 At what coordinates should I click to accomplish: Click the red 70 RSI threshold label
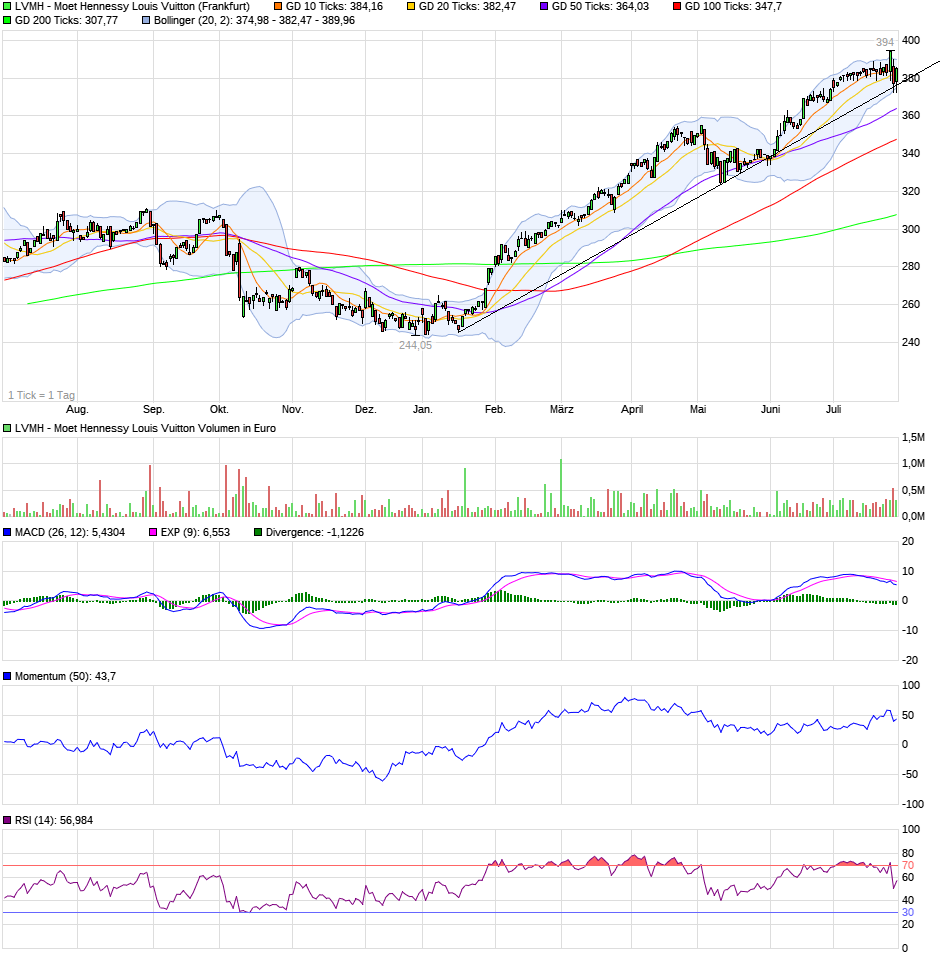point(908,866)
